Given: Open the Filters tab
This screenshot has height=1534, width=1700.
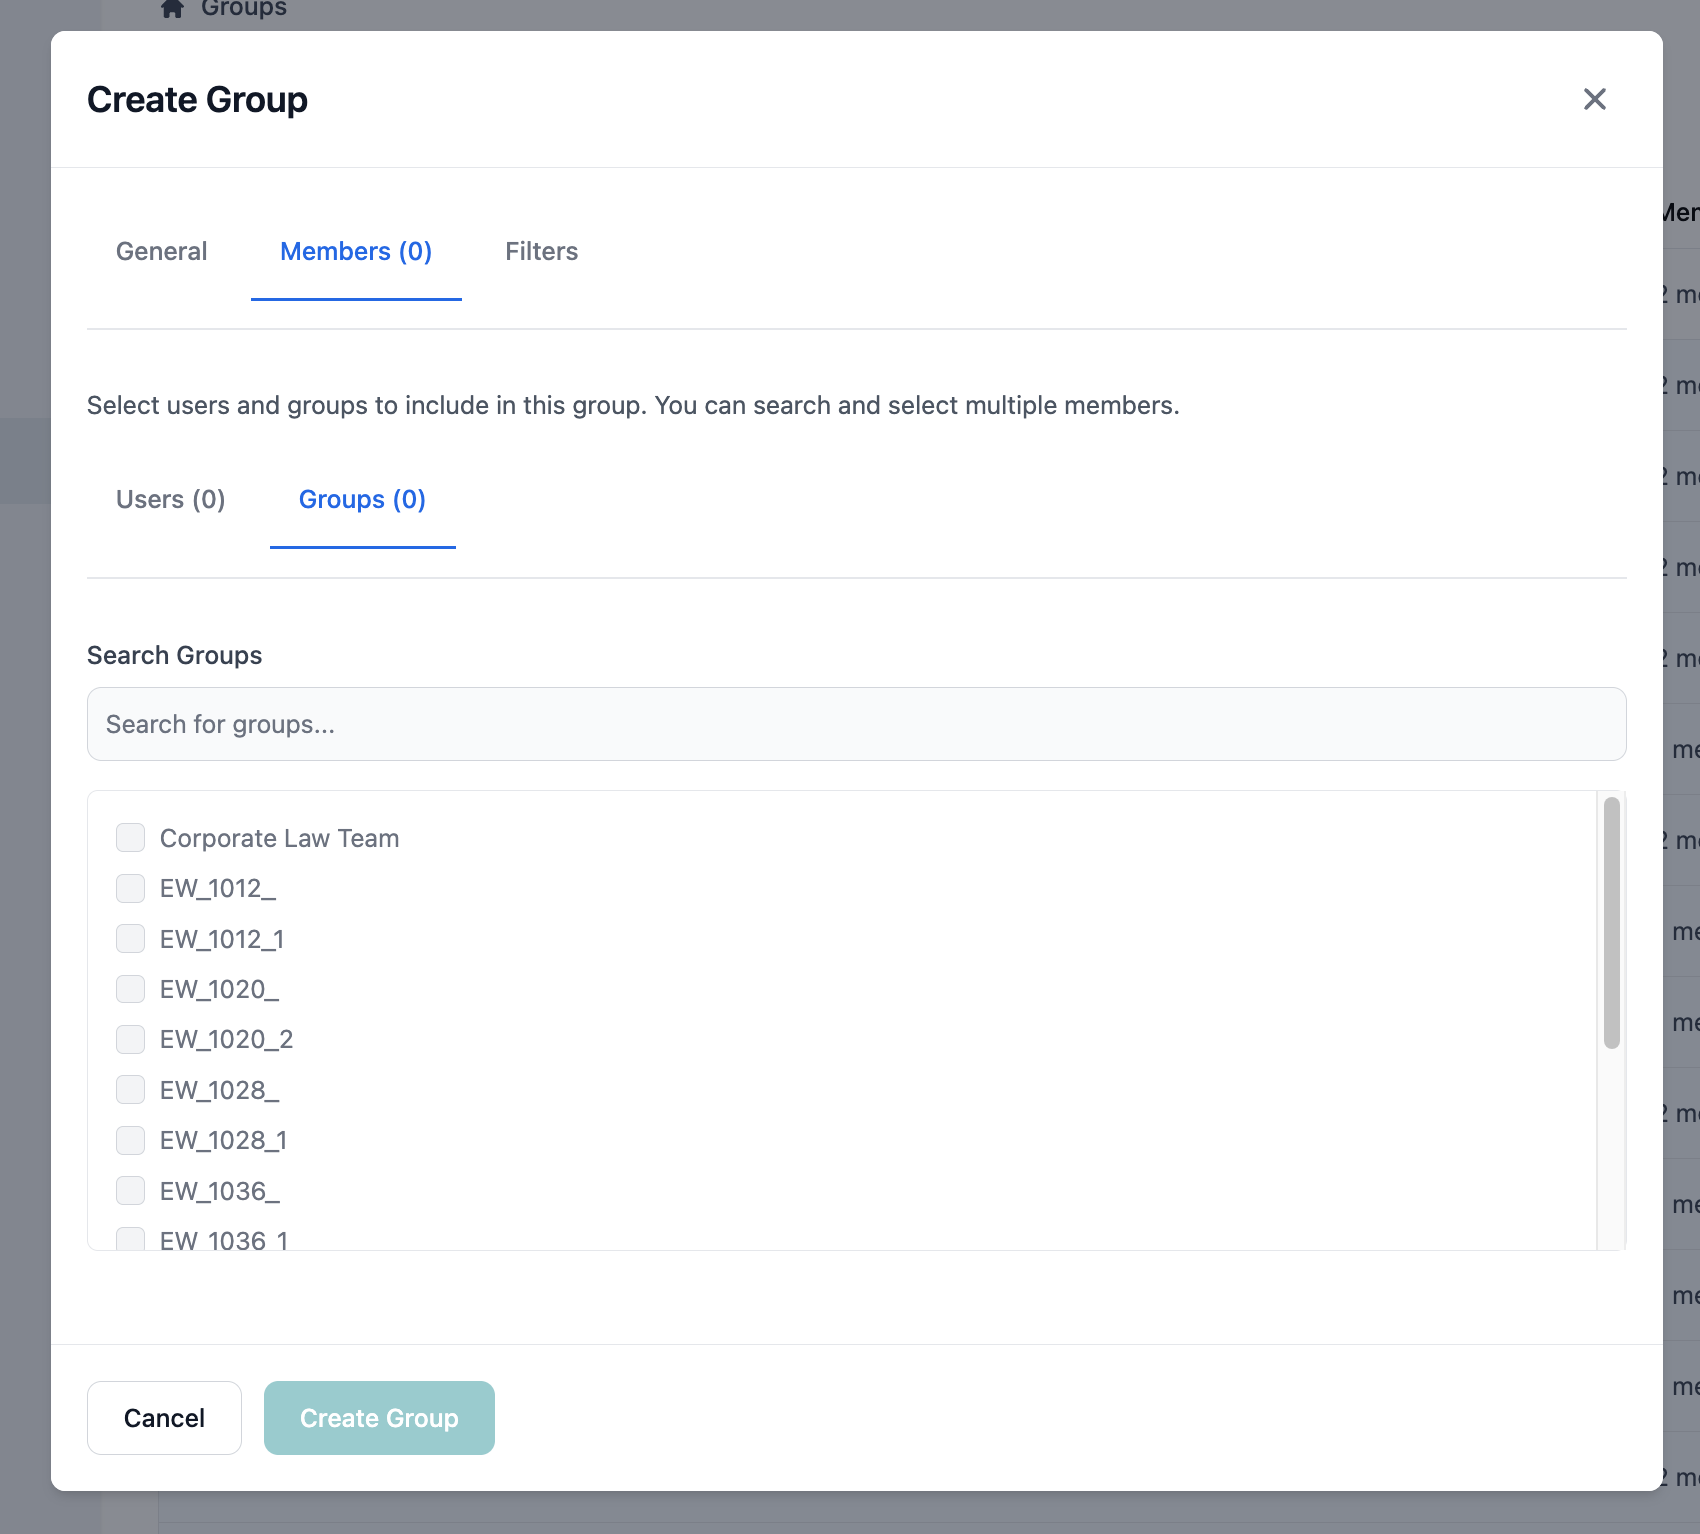Looking at the screenshot, I should (541, 251).
